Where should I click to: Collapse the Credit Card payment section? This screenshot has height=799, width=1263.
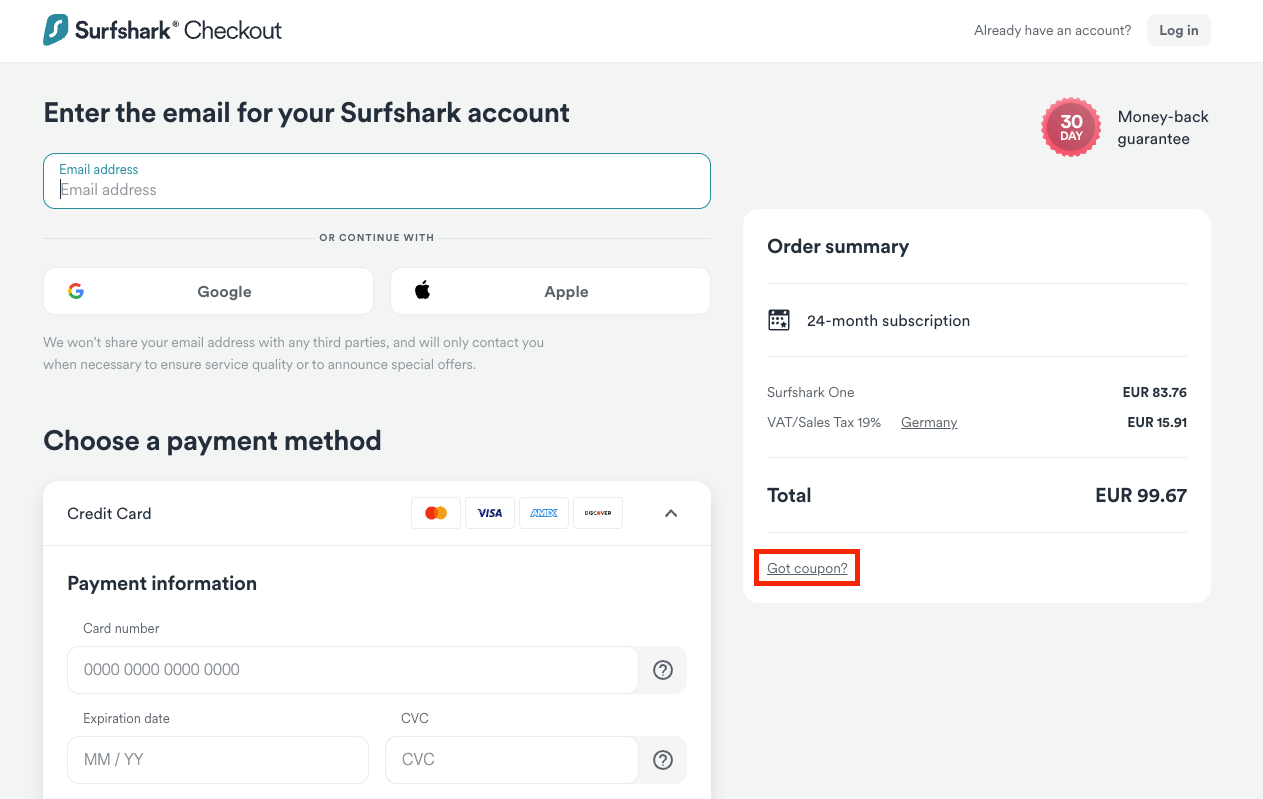pos(671,512)
